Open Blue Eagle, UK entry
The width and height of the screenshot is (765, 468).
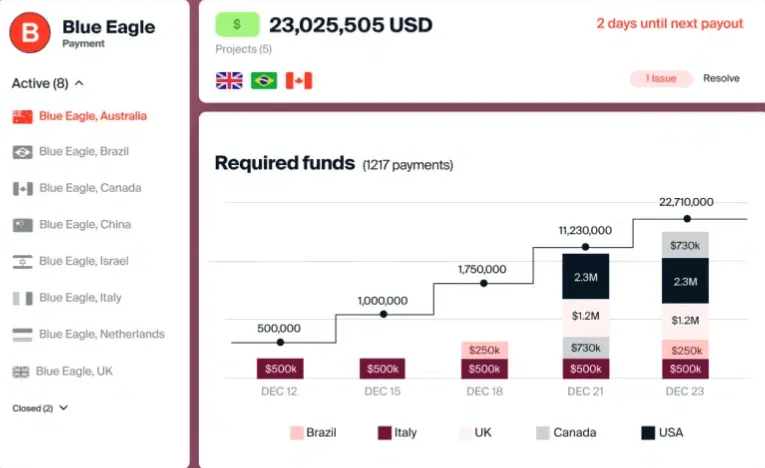click(62, 371)
